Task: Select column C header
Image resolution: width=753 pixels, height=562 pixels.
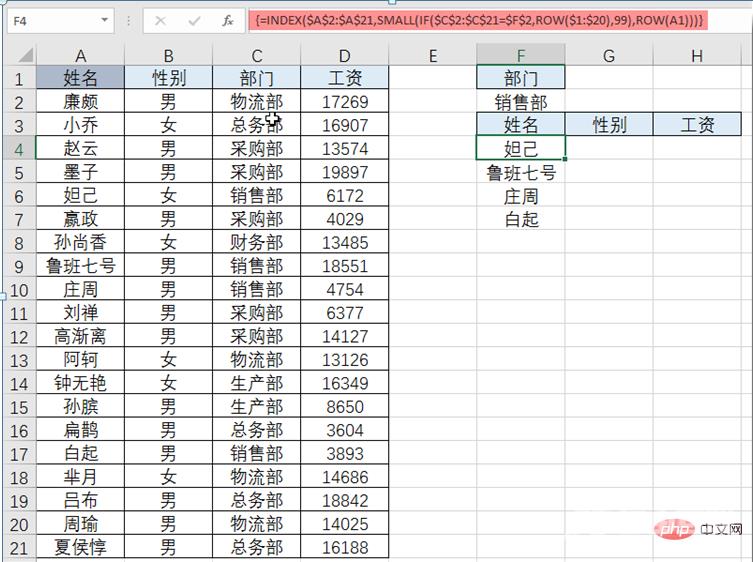Action: (x=256, y=56)
